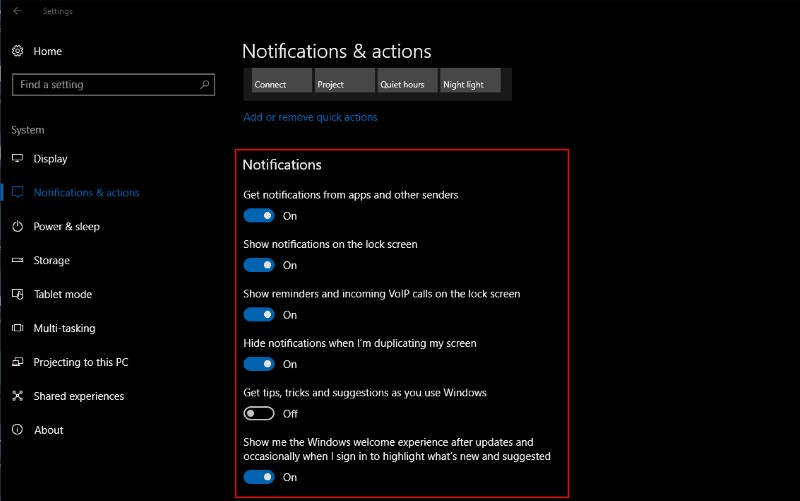Screen dimensions: 800x501
Task: Enable tips, tricks and suggestions toggle
Action: [x=259, y=413]
